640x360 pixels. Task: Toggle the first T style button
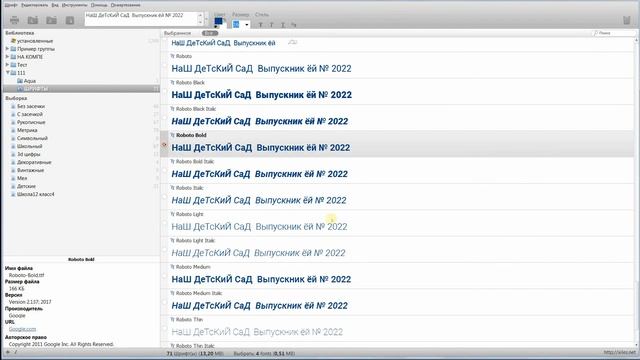[260, 25]
